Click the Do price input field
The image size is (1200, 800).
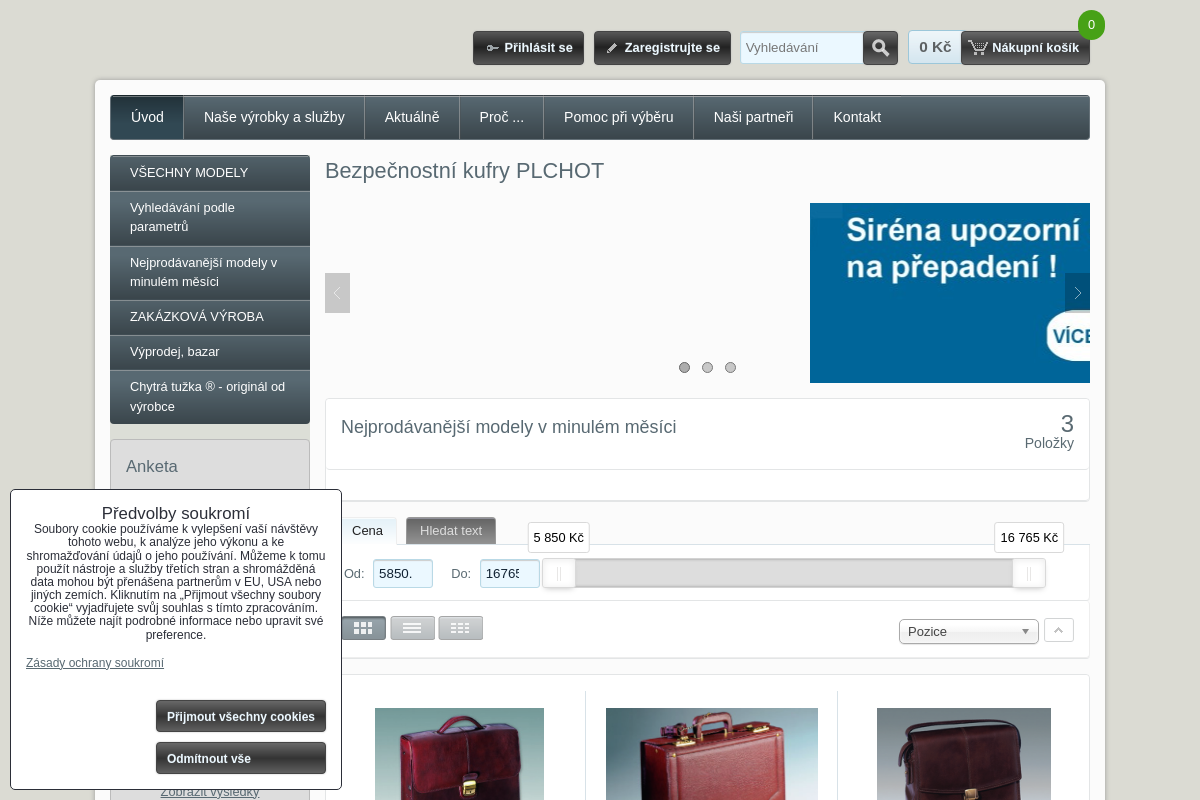510,574
